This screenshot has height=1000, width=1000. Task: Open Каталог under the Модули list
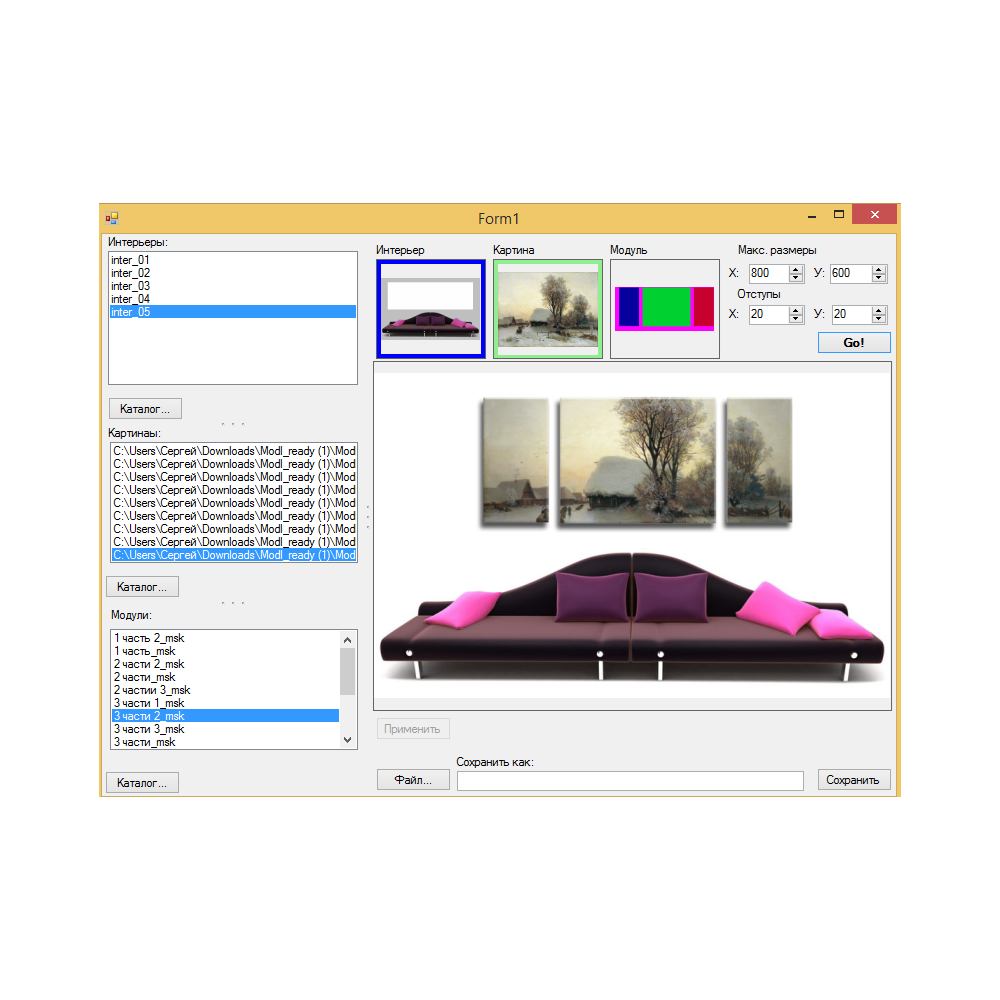point(142,782)
